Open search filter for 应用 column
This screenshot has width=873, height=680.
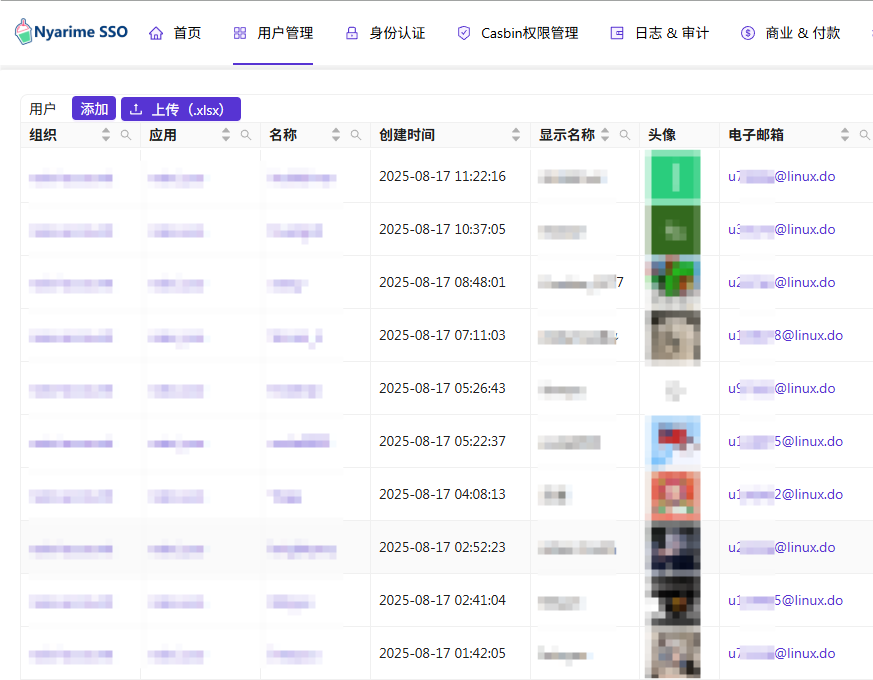click(x=246, y=135)
